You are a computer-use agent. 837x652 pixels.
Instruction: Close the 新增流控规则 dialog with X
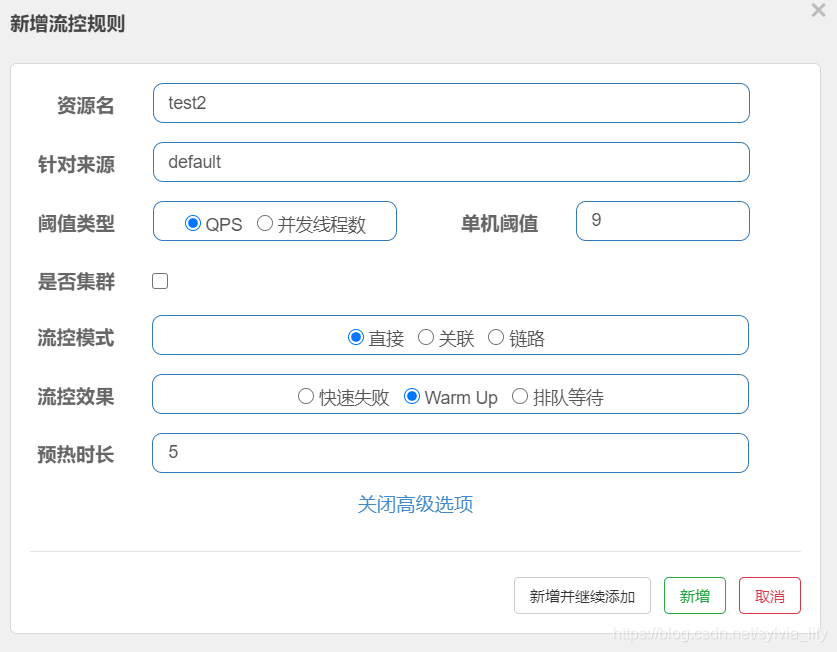(x=818, y=10)
